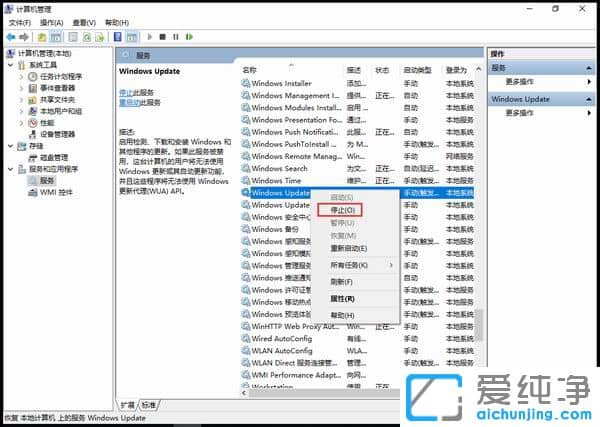Click the Start service play icon
The height and width of the screenshot is (427, 600).
(x=150, y=37)
